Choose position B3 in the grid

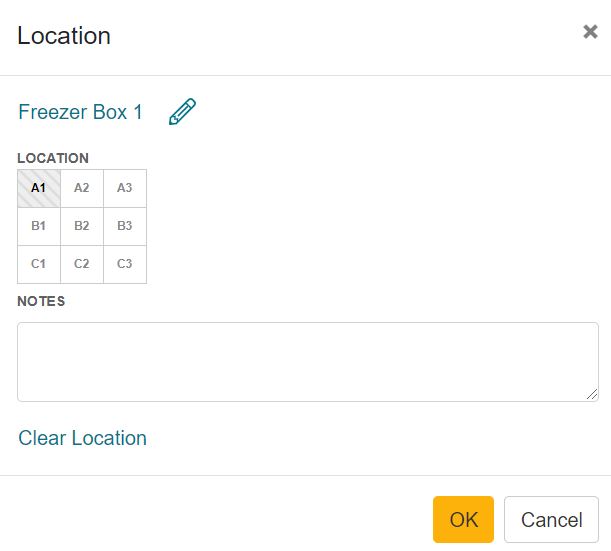pyautogui.click(x=125, y=226)
